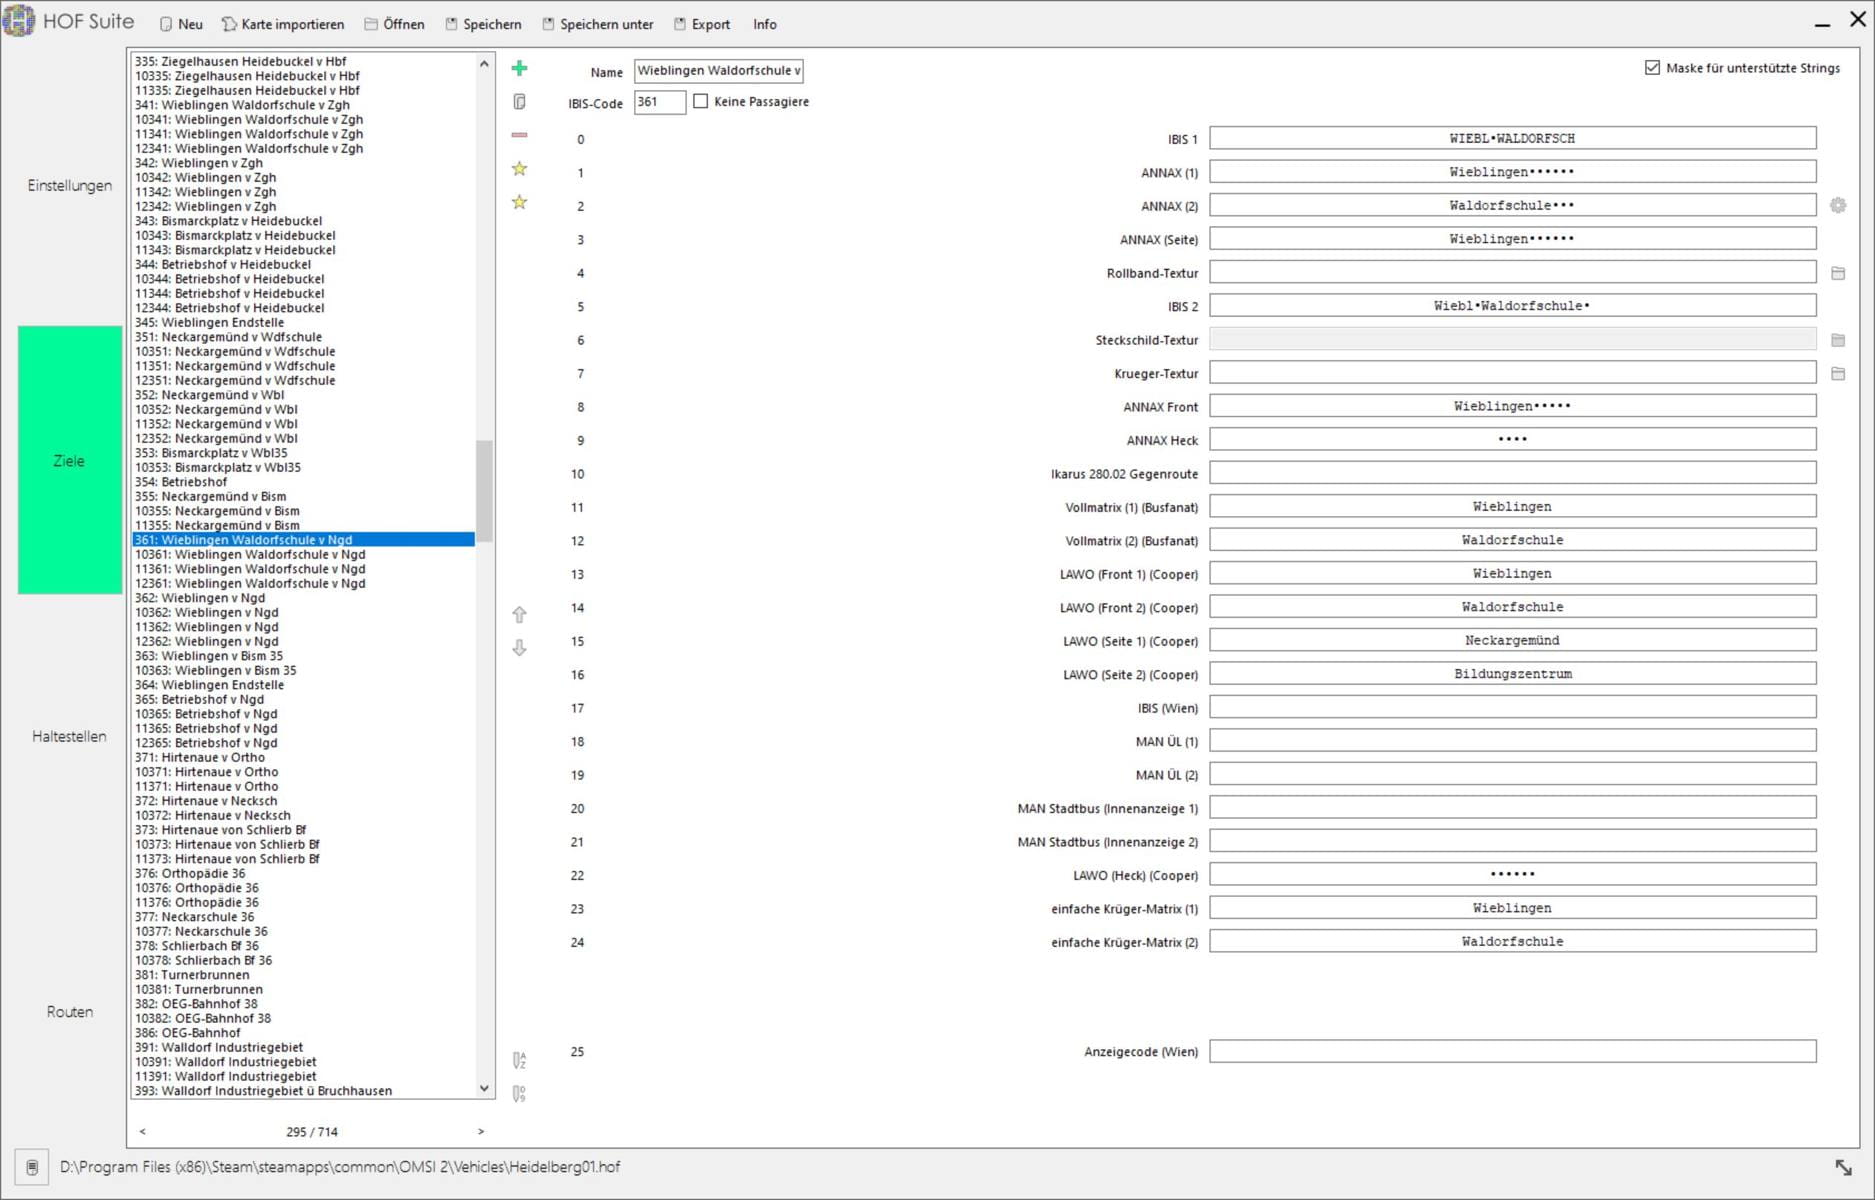Click the red minus delete entry icon

coord(519,135)
